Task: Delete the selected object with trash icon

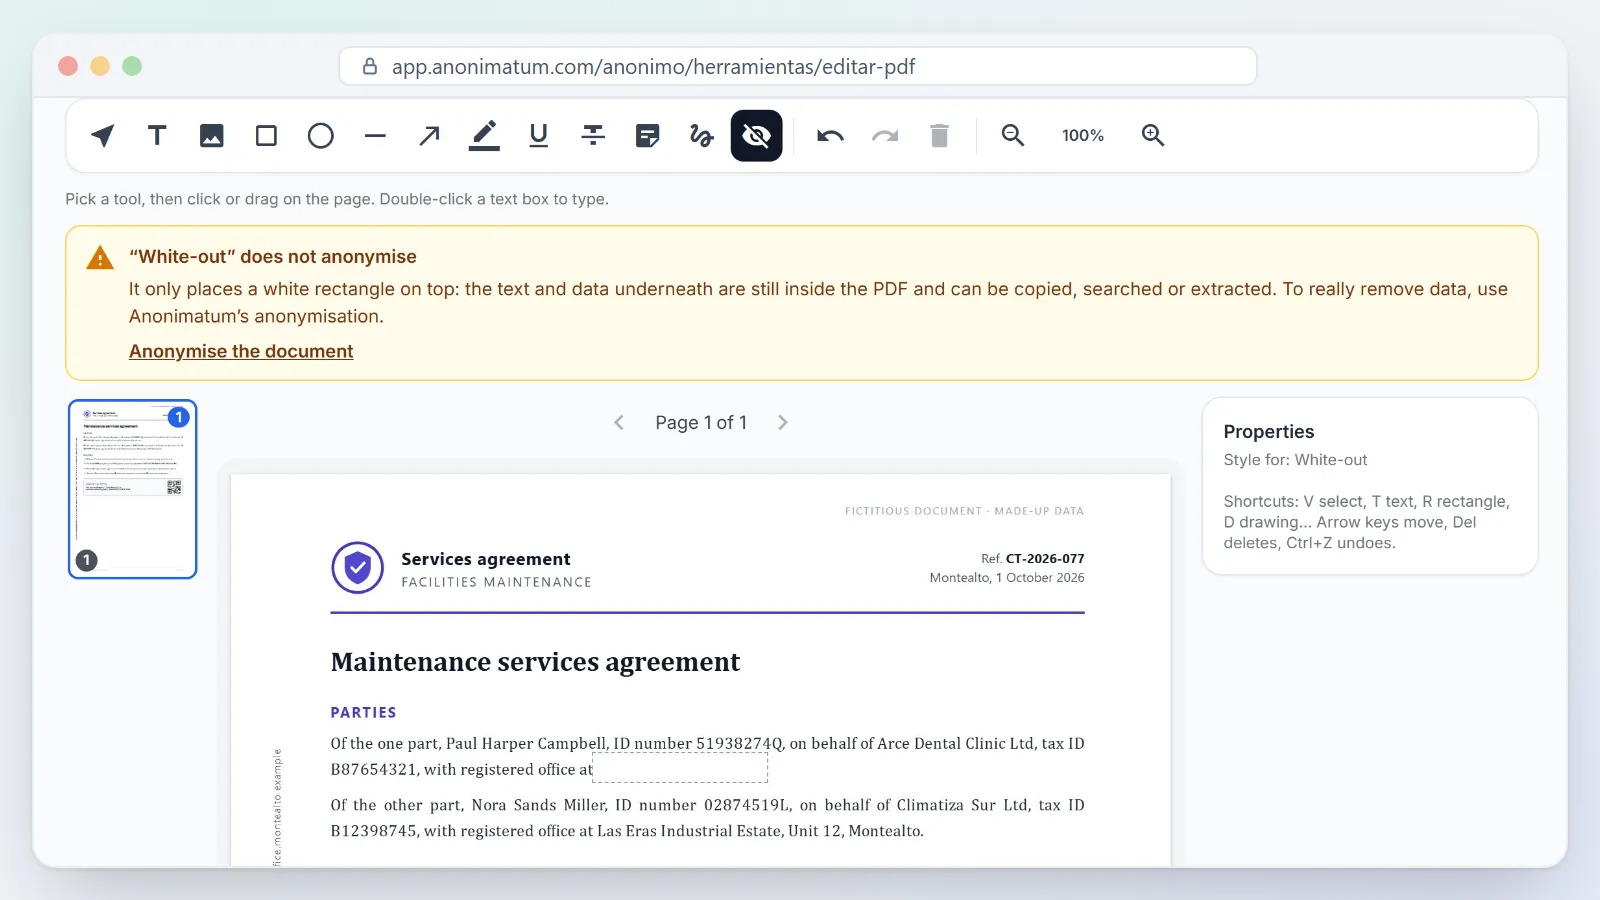Action: [939, 136]
